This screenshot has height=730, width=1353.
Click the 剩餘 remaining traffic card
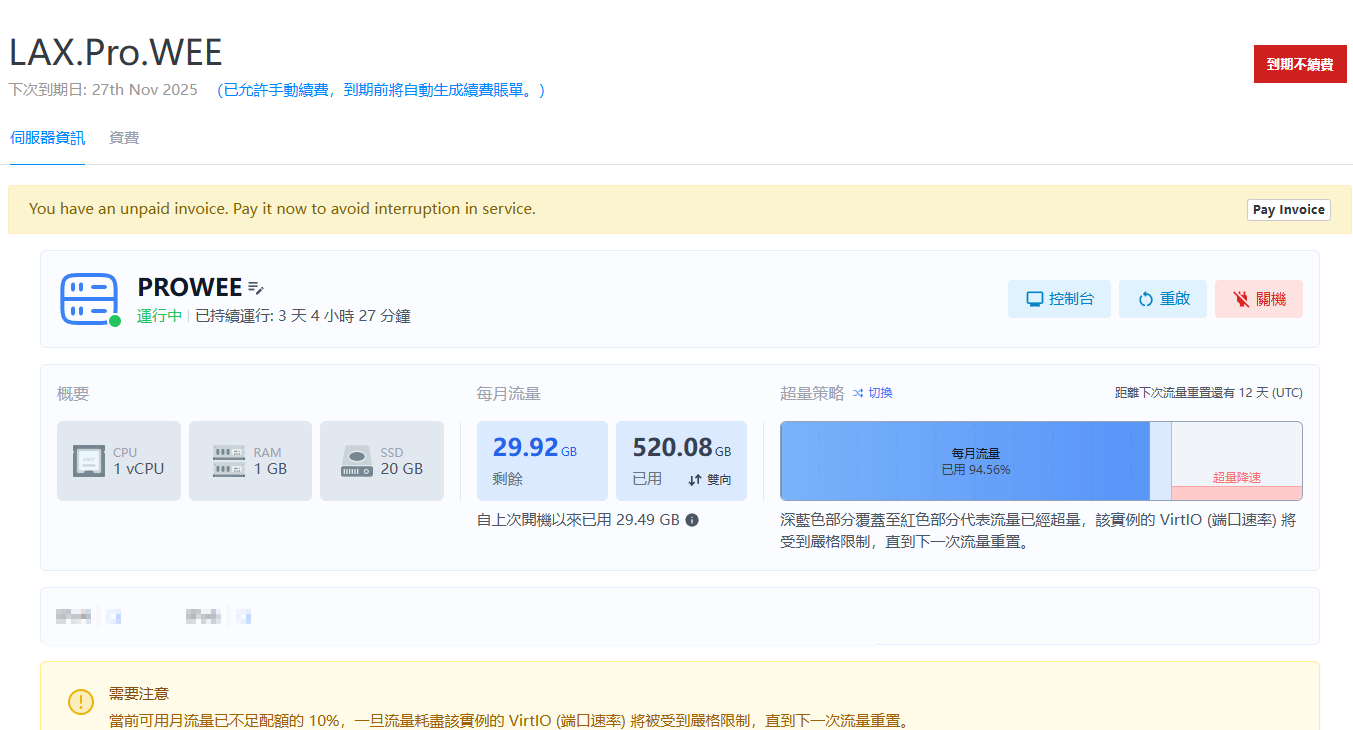542,460
